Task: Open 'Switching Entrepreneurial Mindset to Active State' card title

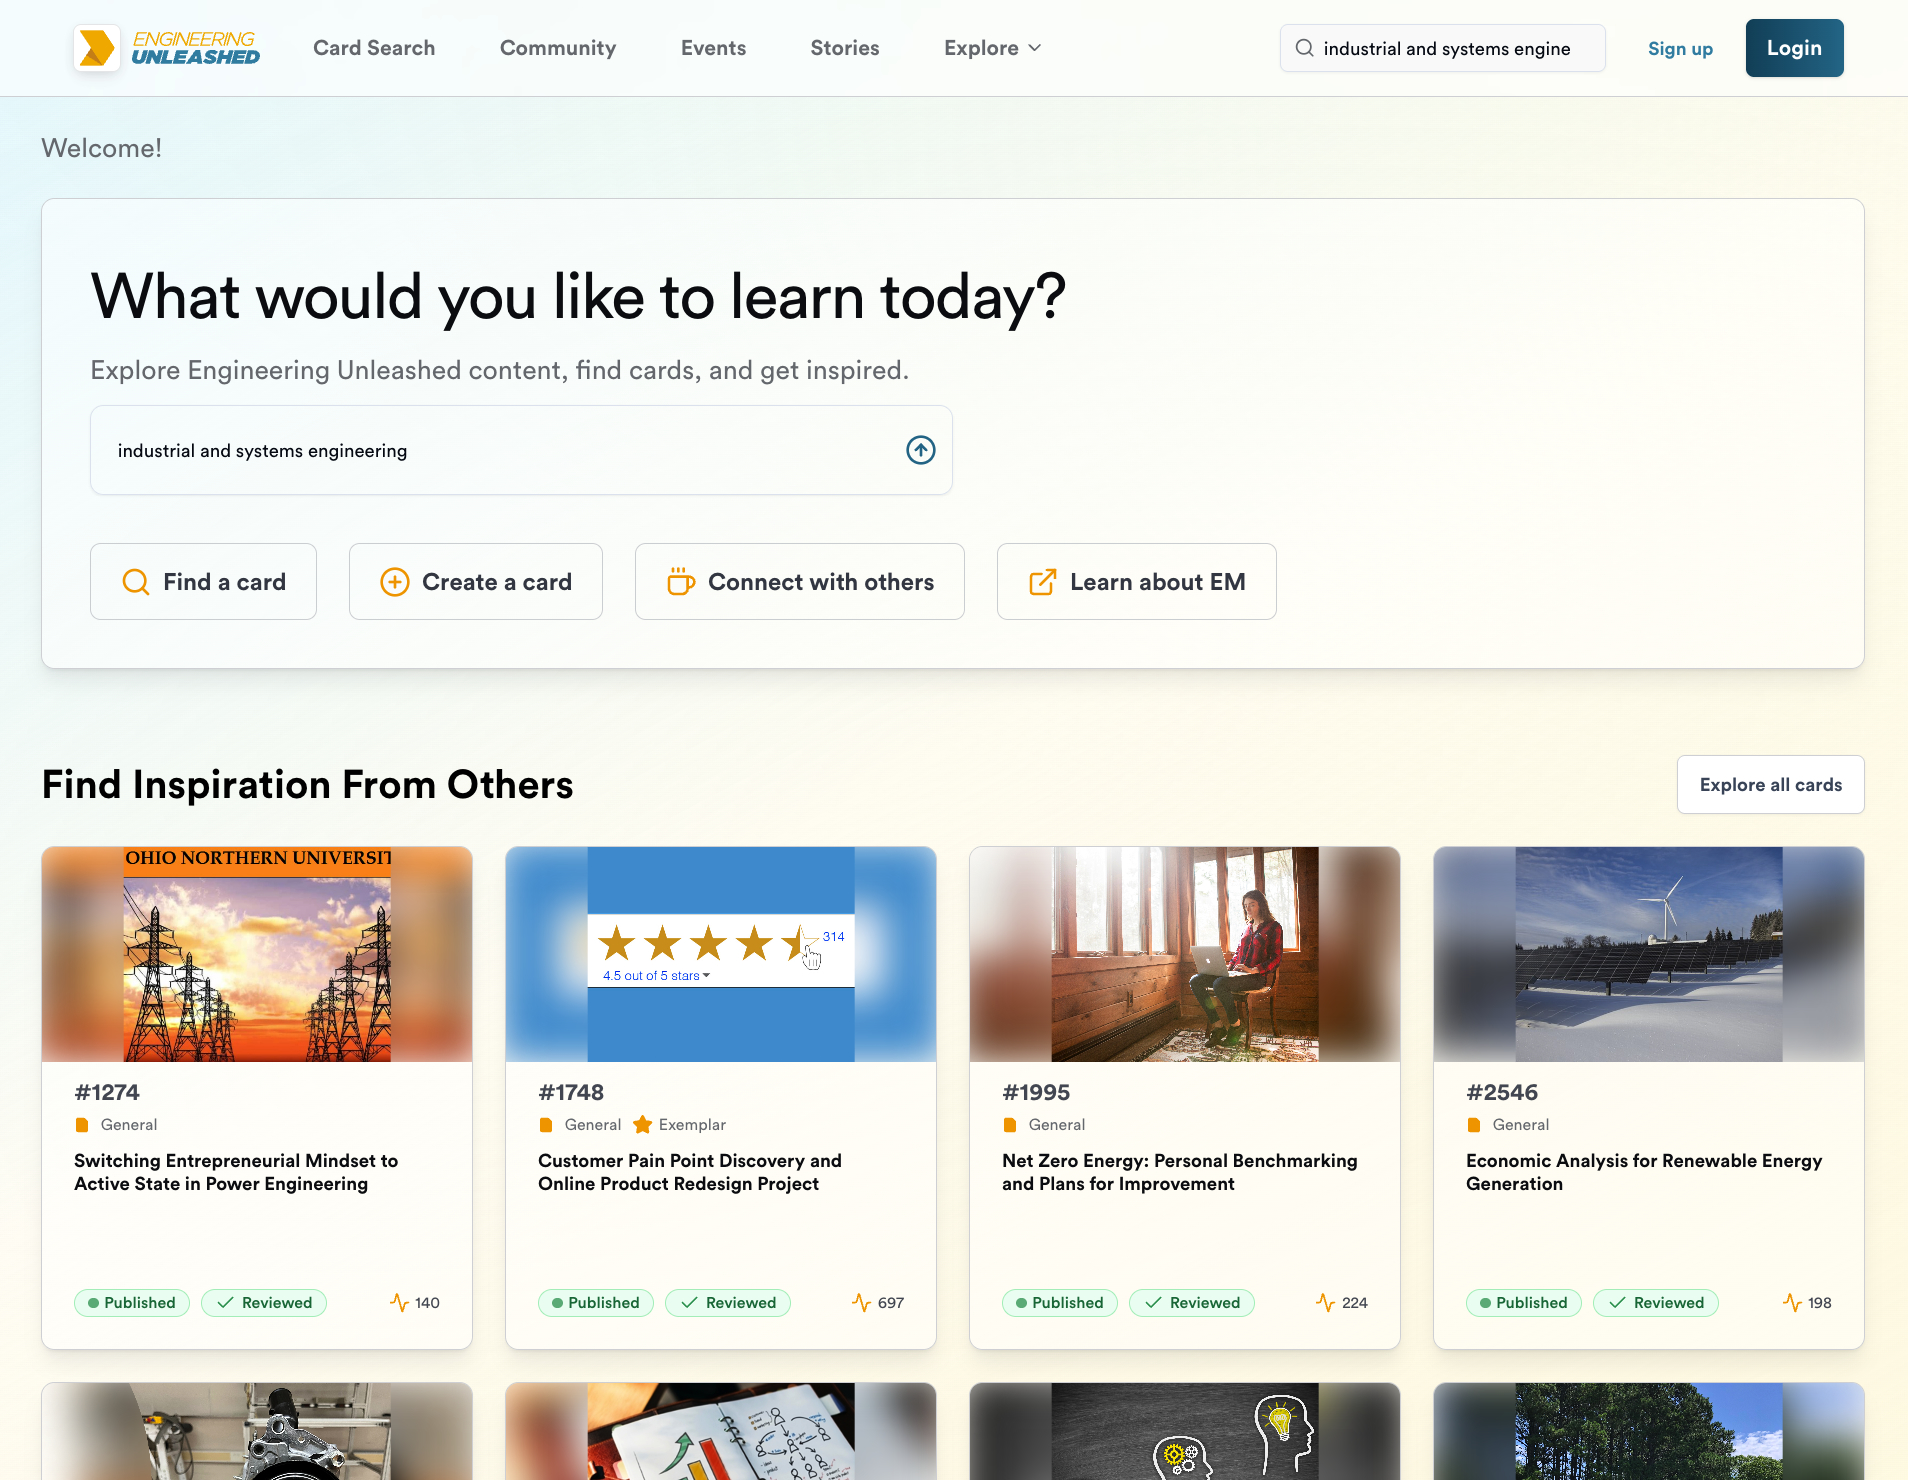Action: 236,1172
